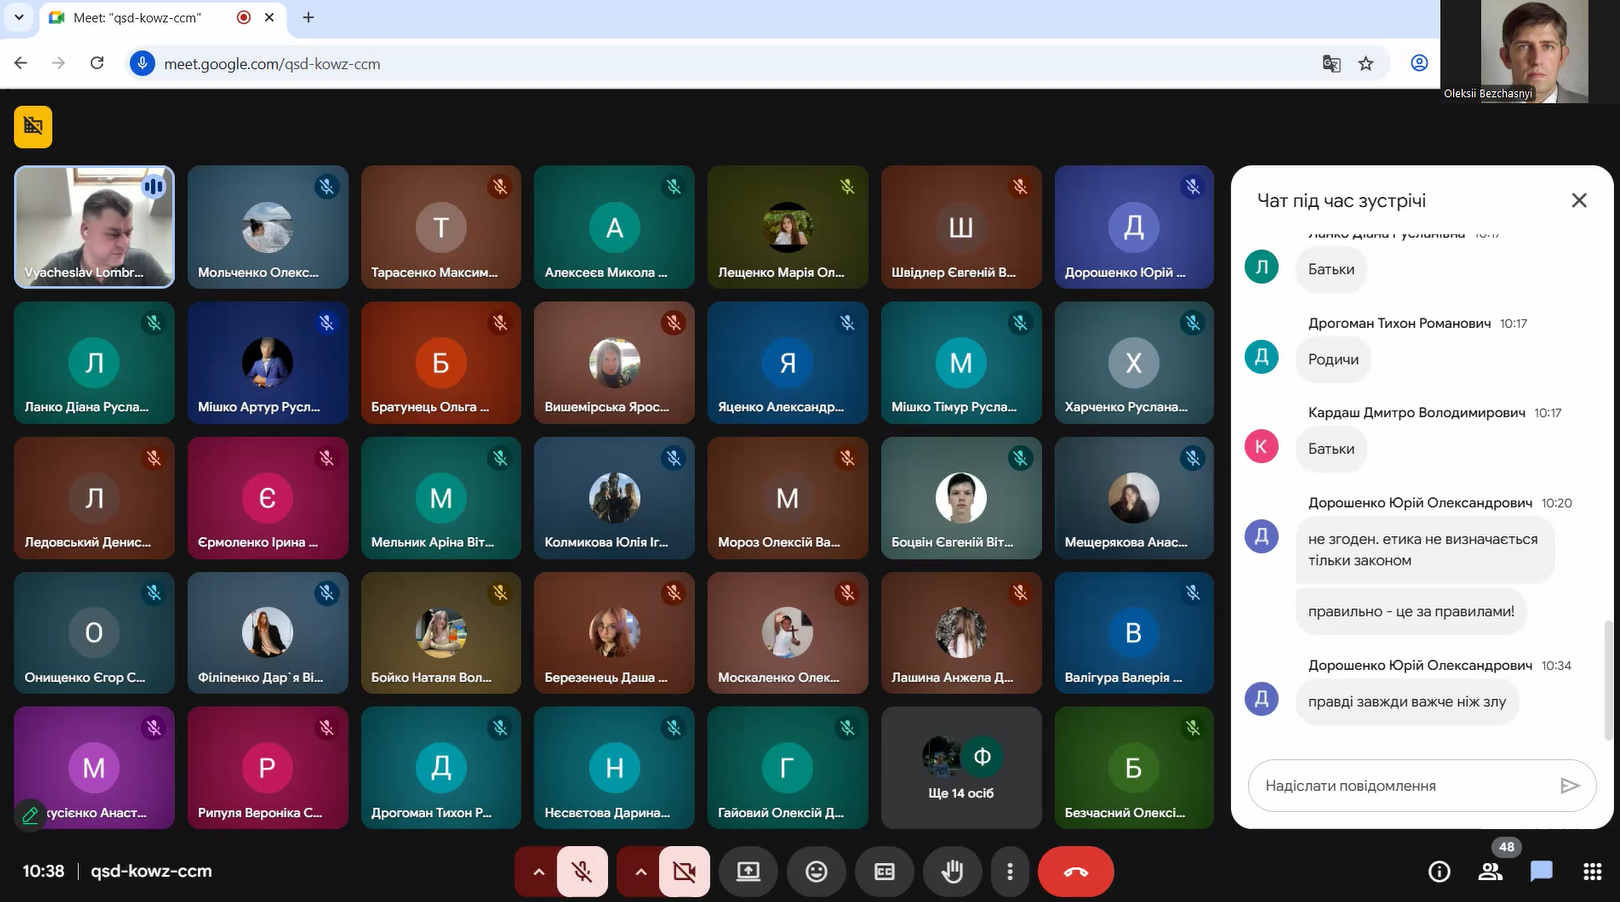Click the "Ще 14 осіб" tile
Screen dimensions: 1620x902
[x=960, y=768]
